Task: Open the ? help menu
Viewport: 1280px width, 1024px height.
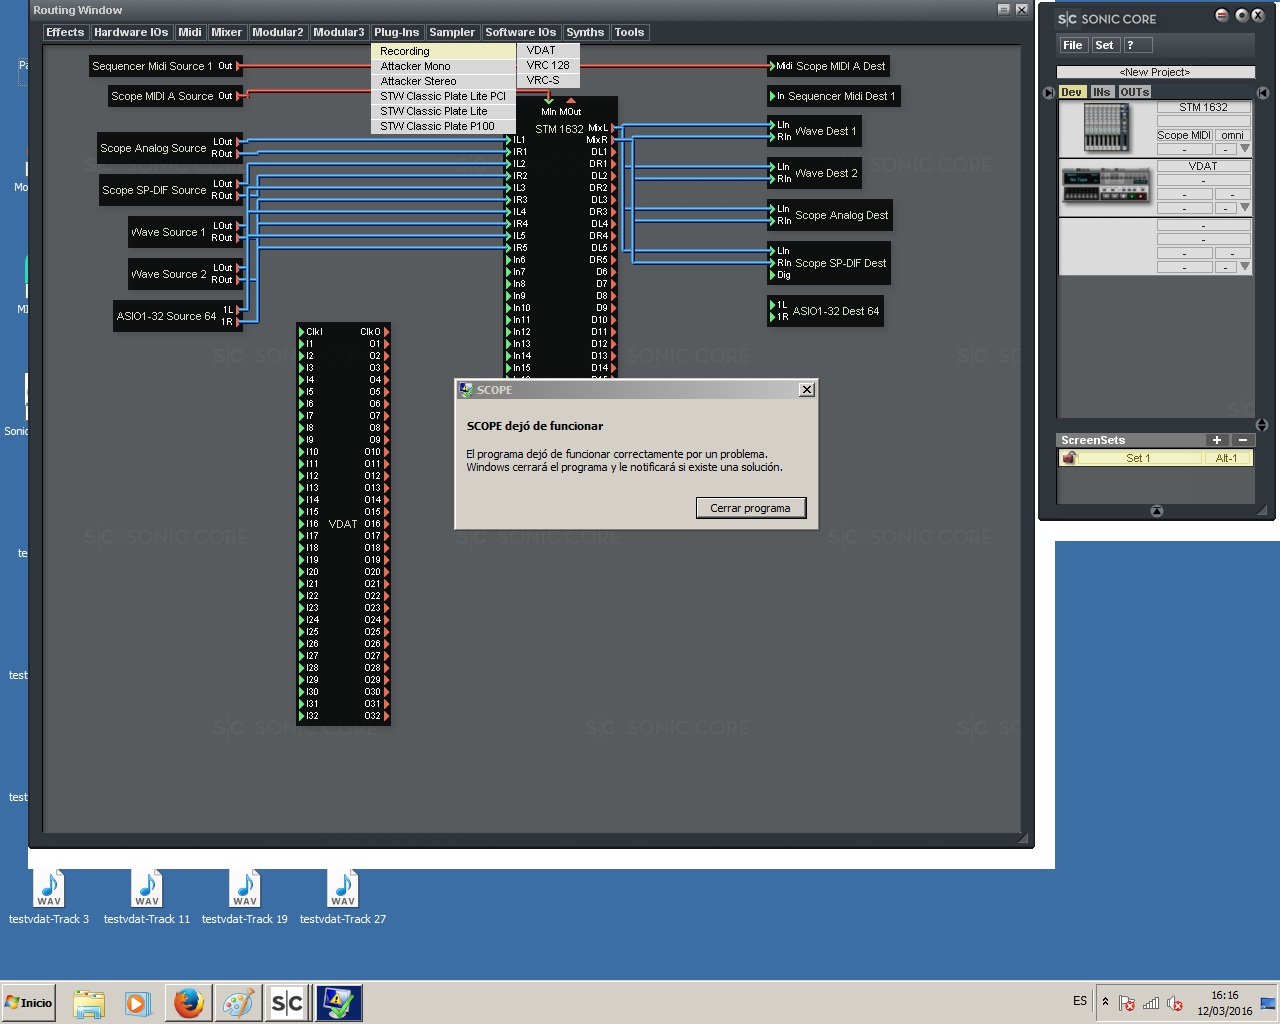Action: (1137, 45)
